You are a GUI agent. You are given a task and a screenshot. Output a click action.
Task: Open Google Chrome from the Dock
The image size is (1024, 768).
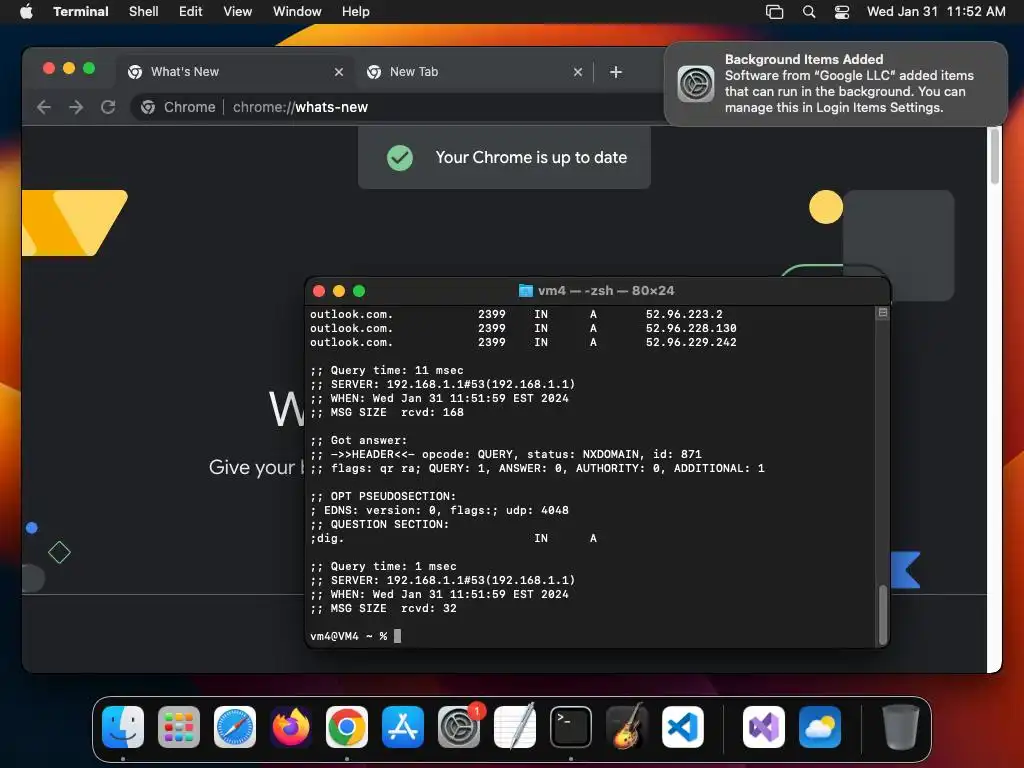tap(347, 727)
